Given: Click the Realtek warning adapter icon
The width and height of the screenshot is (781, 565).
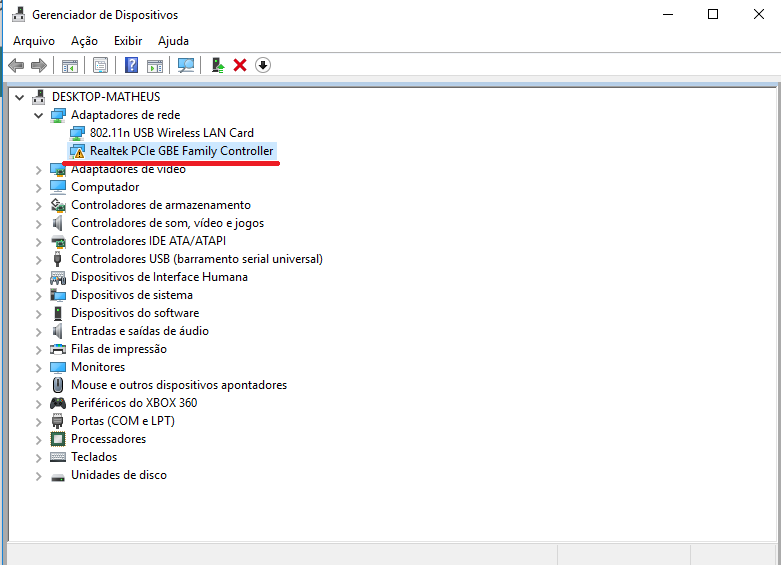Looking at the screenshot, I should (77, 151).
